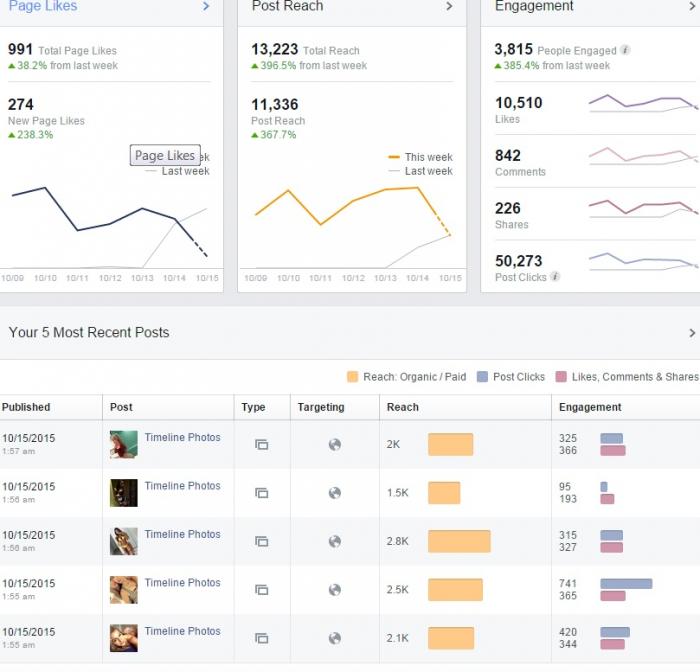Open Timeline Photos link of the 2K reach post
Viewport: 700px width, 672px height.
click(x=183, y=437)
